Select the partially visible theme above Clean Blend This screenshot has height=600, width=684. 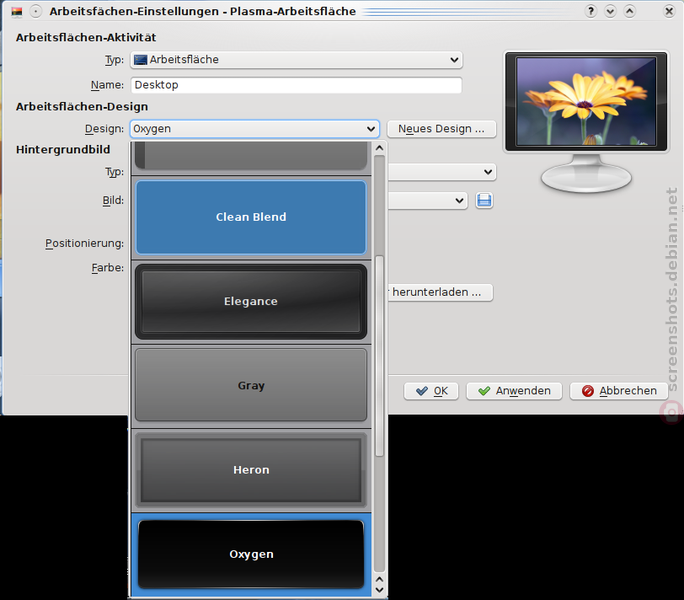pyautogui.click(x=251, y=156)
